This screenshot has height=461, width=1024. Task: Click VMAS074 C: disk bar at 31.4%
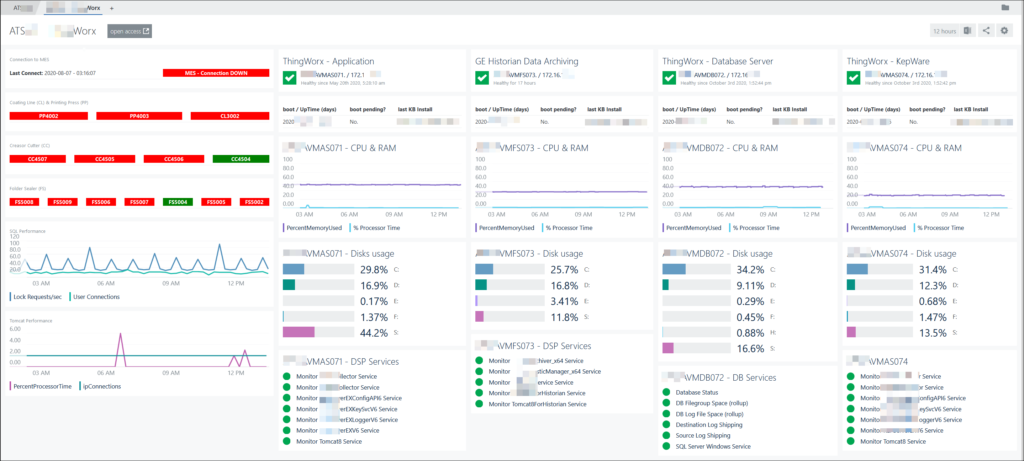881,269
